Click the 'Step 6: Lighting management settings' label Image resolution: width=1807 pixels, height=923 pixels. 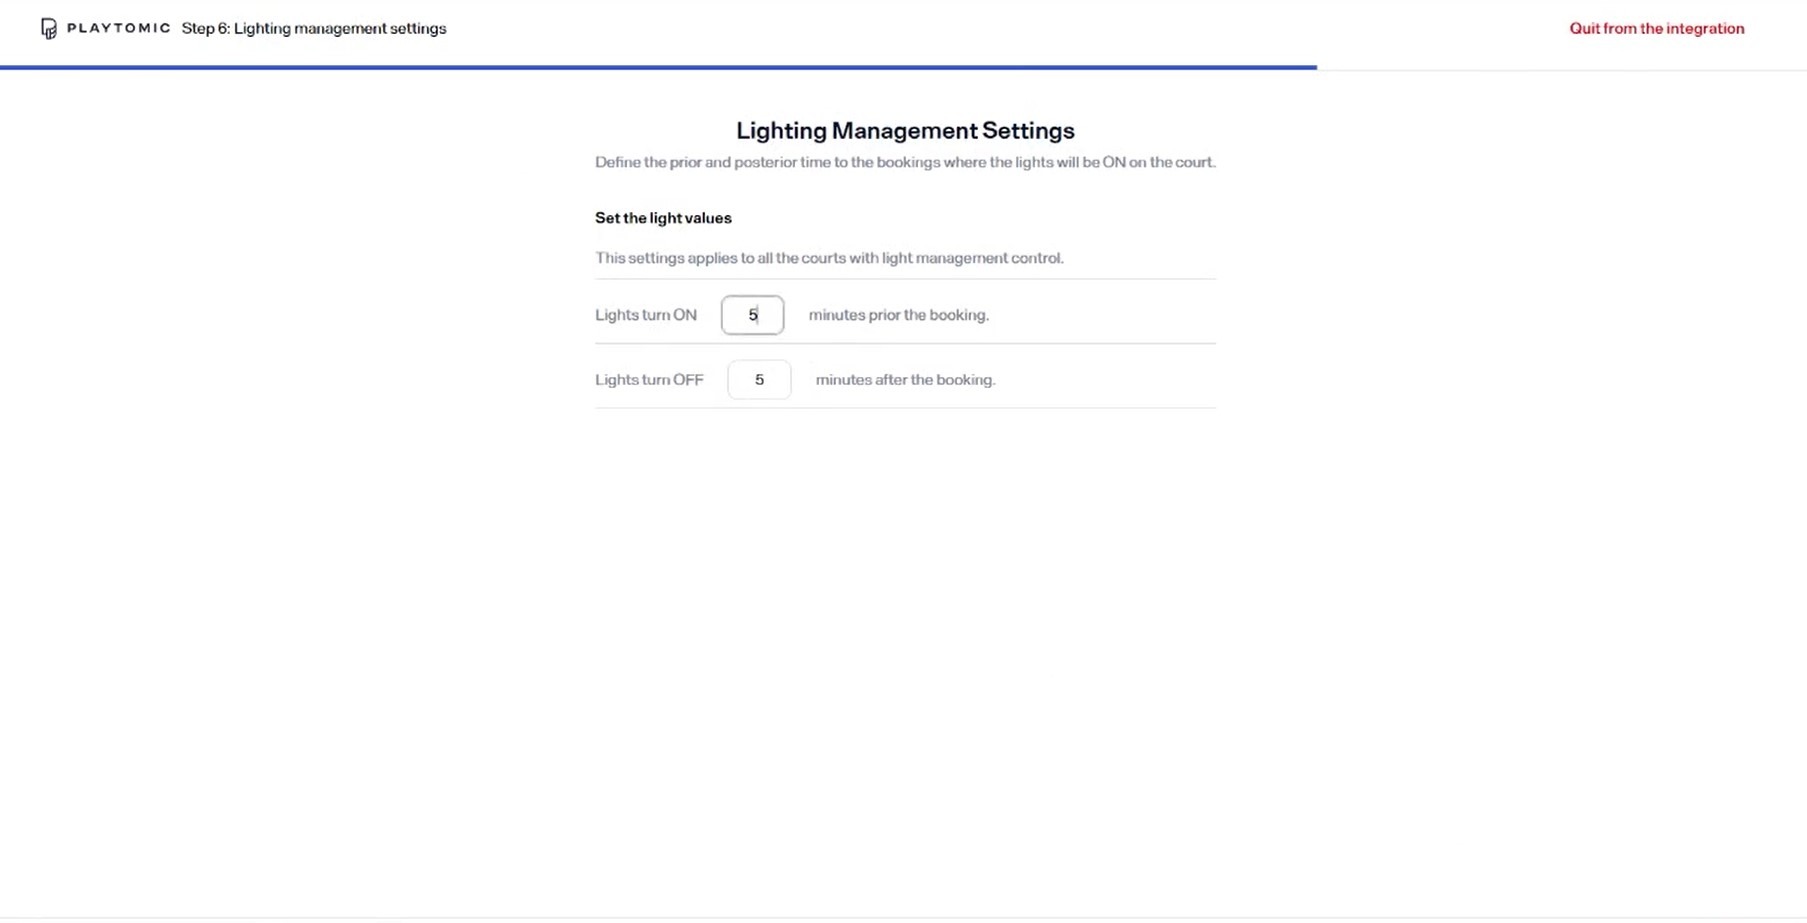tap(314, 28)
